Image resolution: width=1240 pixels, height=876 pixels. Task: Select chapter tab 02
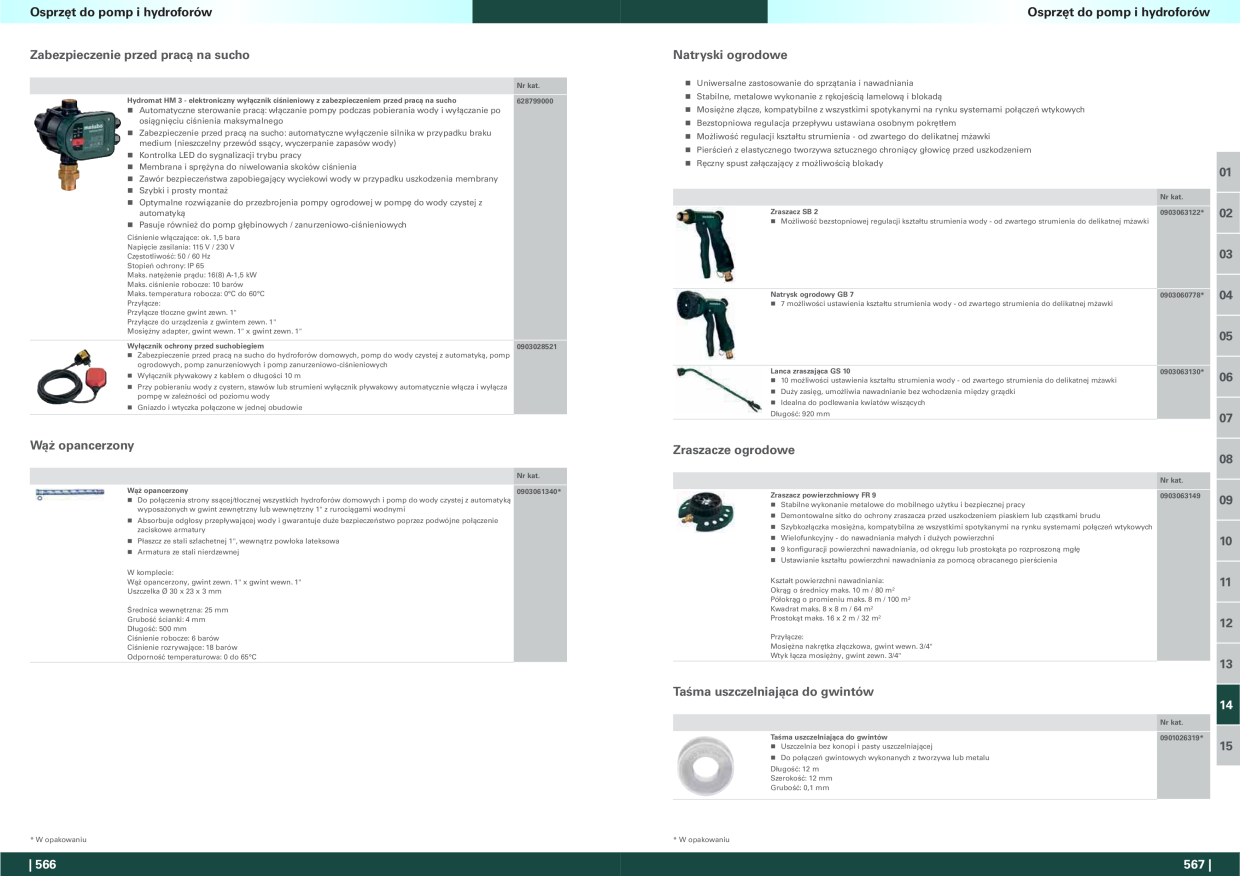[x=1228, y=213]
